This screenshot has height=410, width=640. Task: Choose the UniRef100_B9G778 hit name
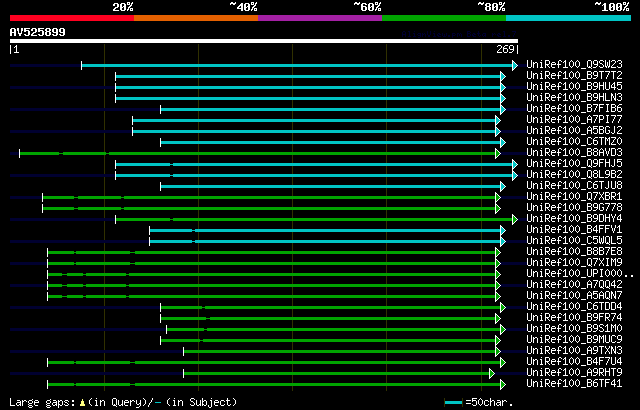(x=574, y=208)
